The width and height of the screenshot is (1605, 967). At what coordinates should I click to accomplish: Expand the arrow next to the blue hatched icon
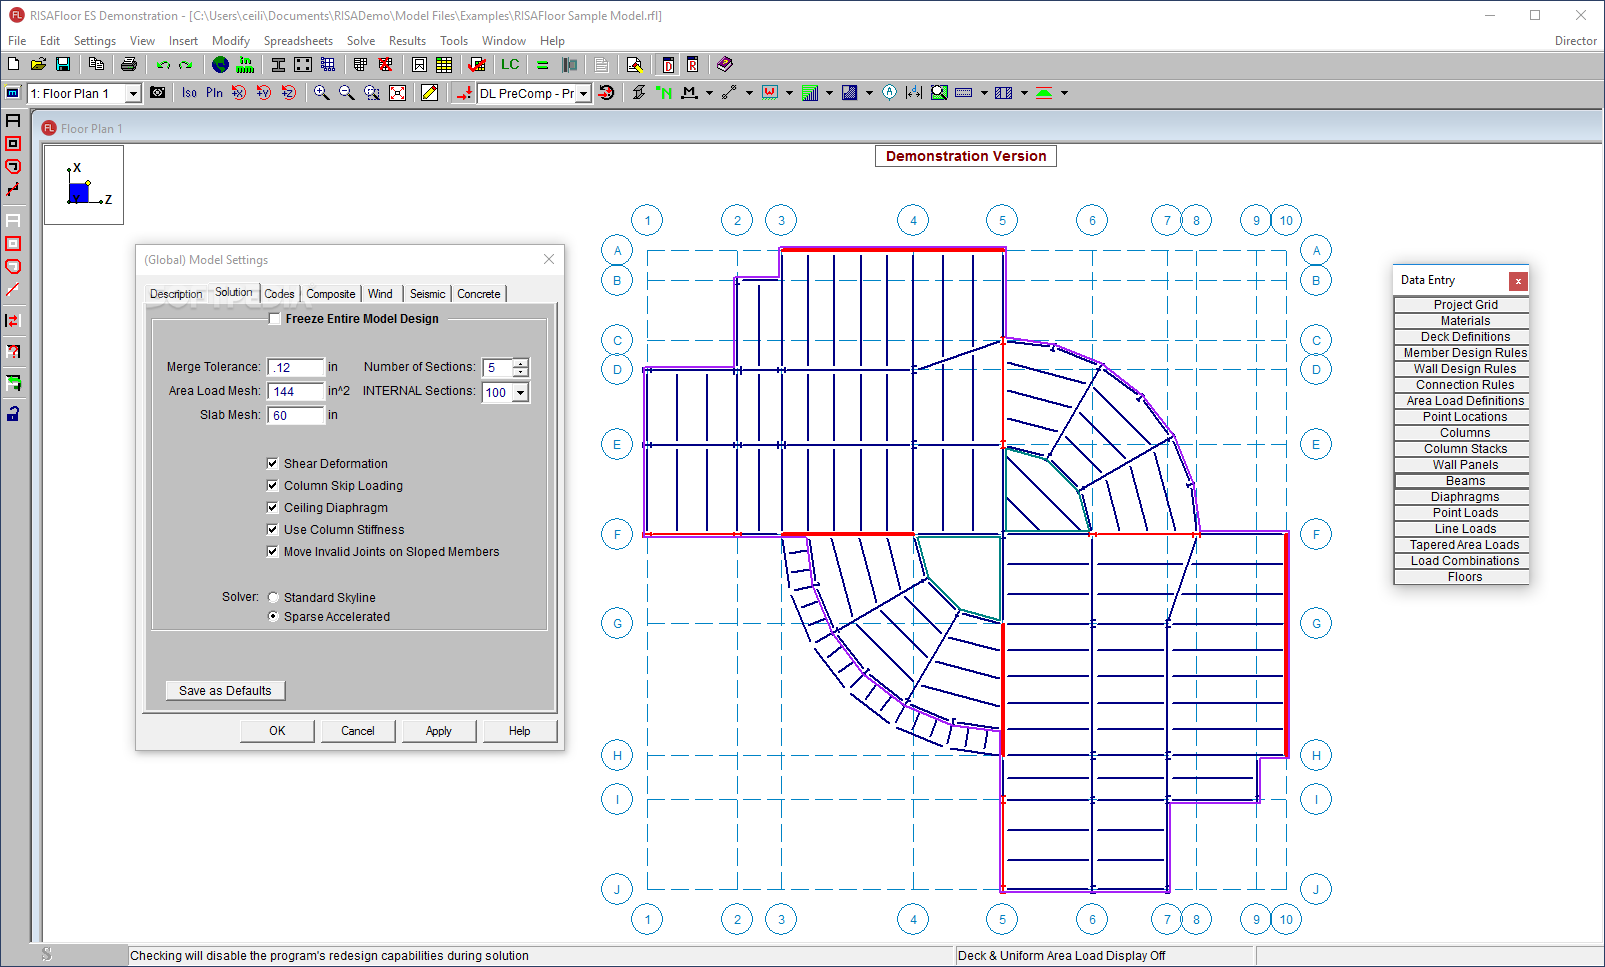[x=869, y=93]
